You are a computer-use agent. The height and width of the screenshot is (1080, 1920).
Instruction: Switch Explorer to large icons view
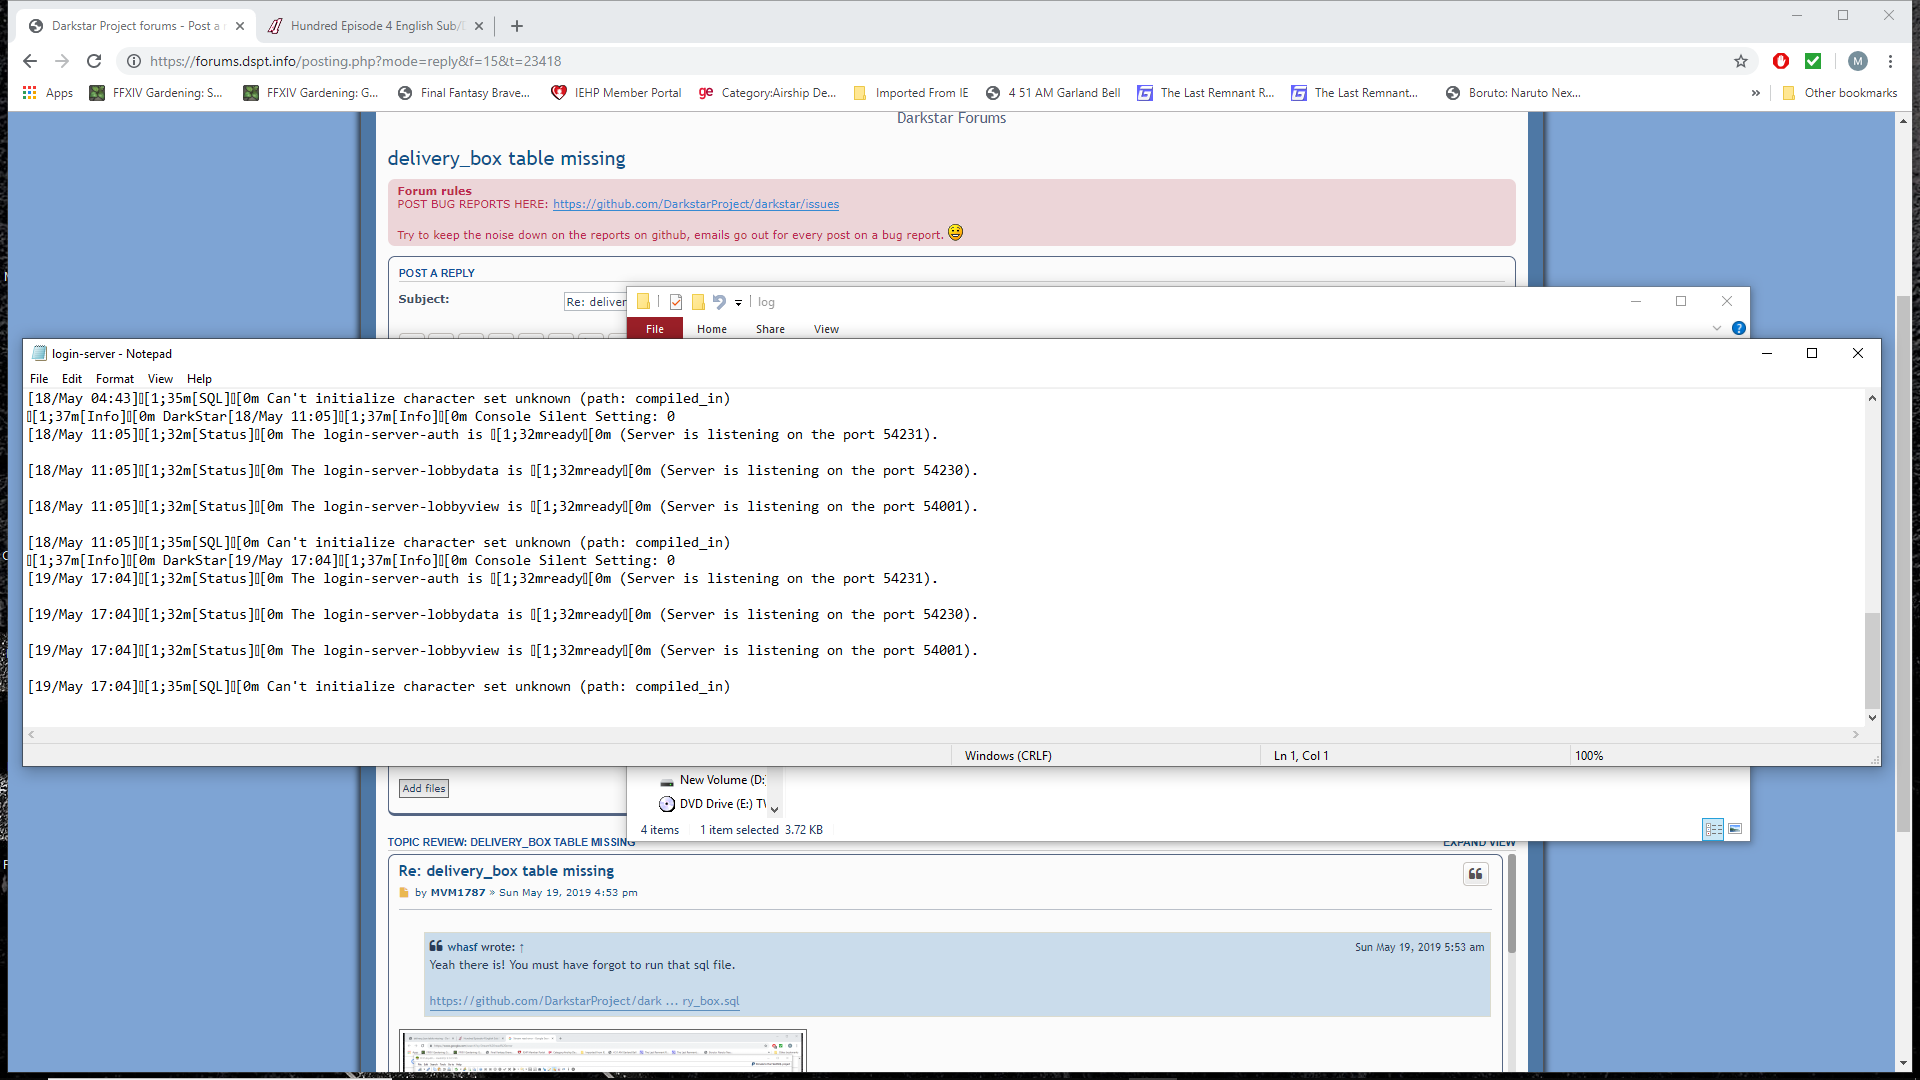point(1735,829)
